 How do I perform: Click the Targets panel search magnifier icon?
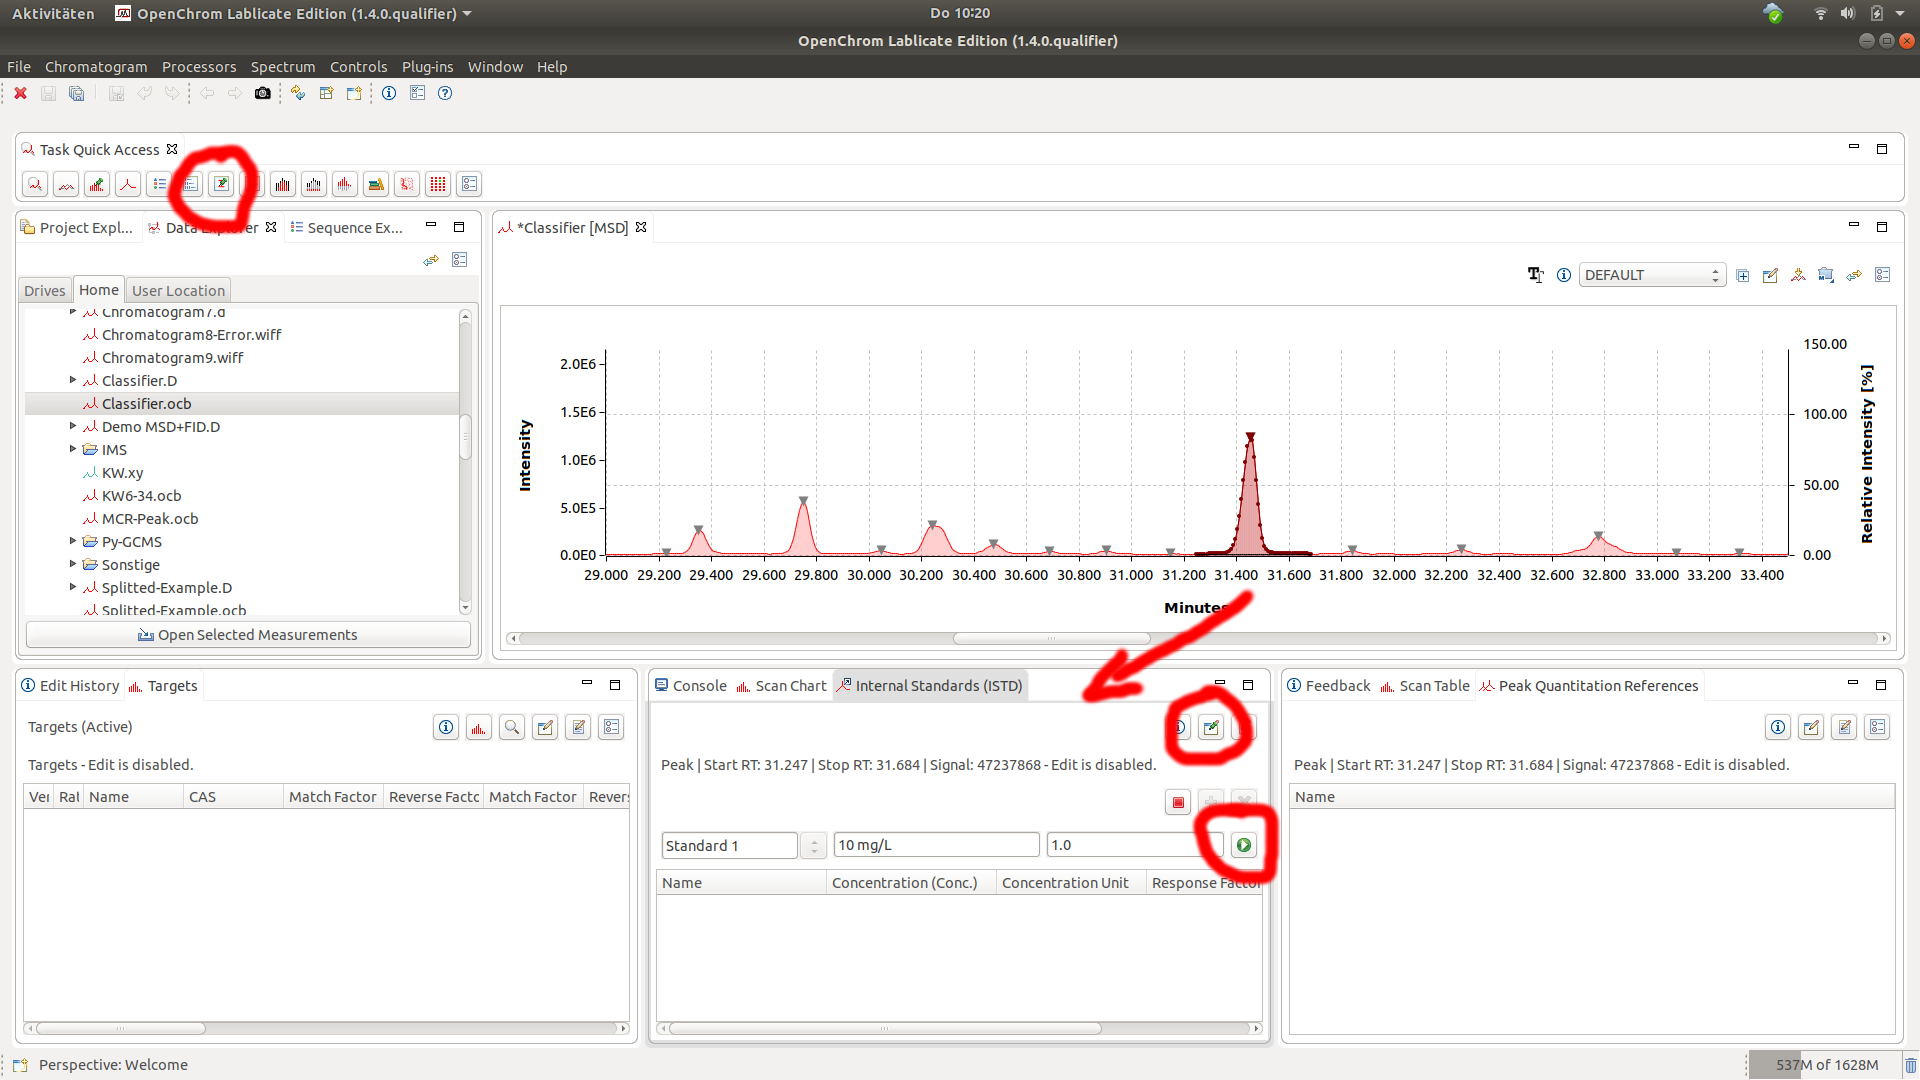[512, 727]
